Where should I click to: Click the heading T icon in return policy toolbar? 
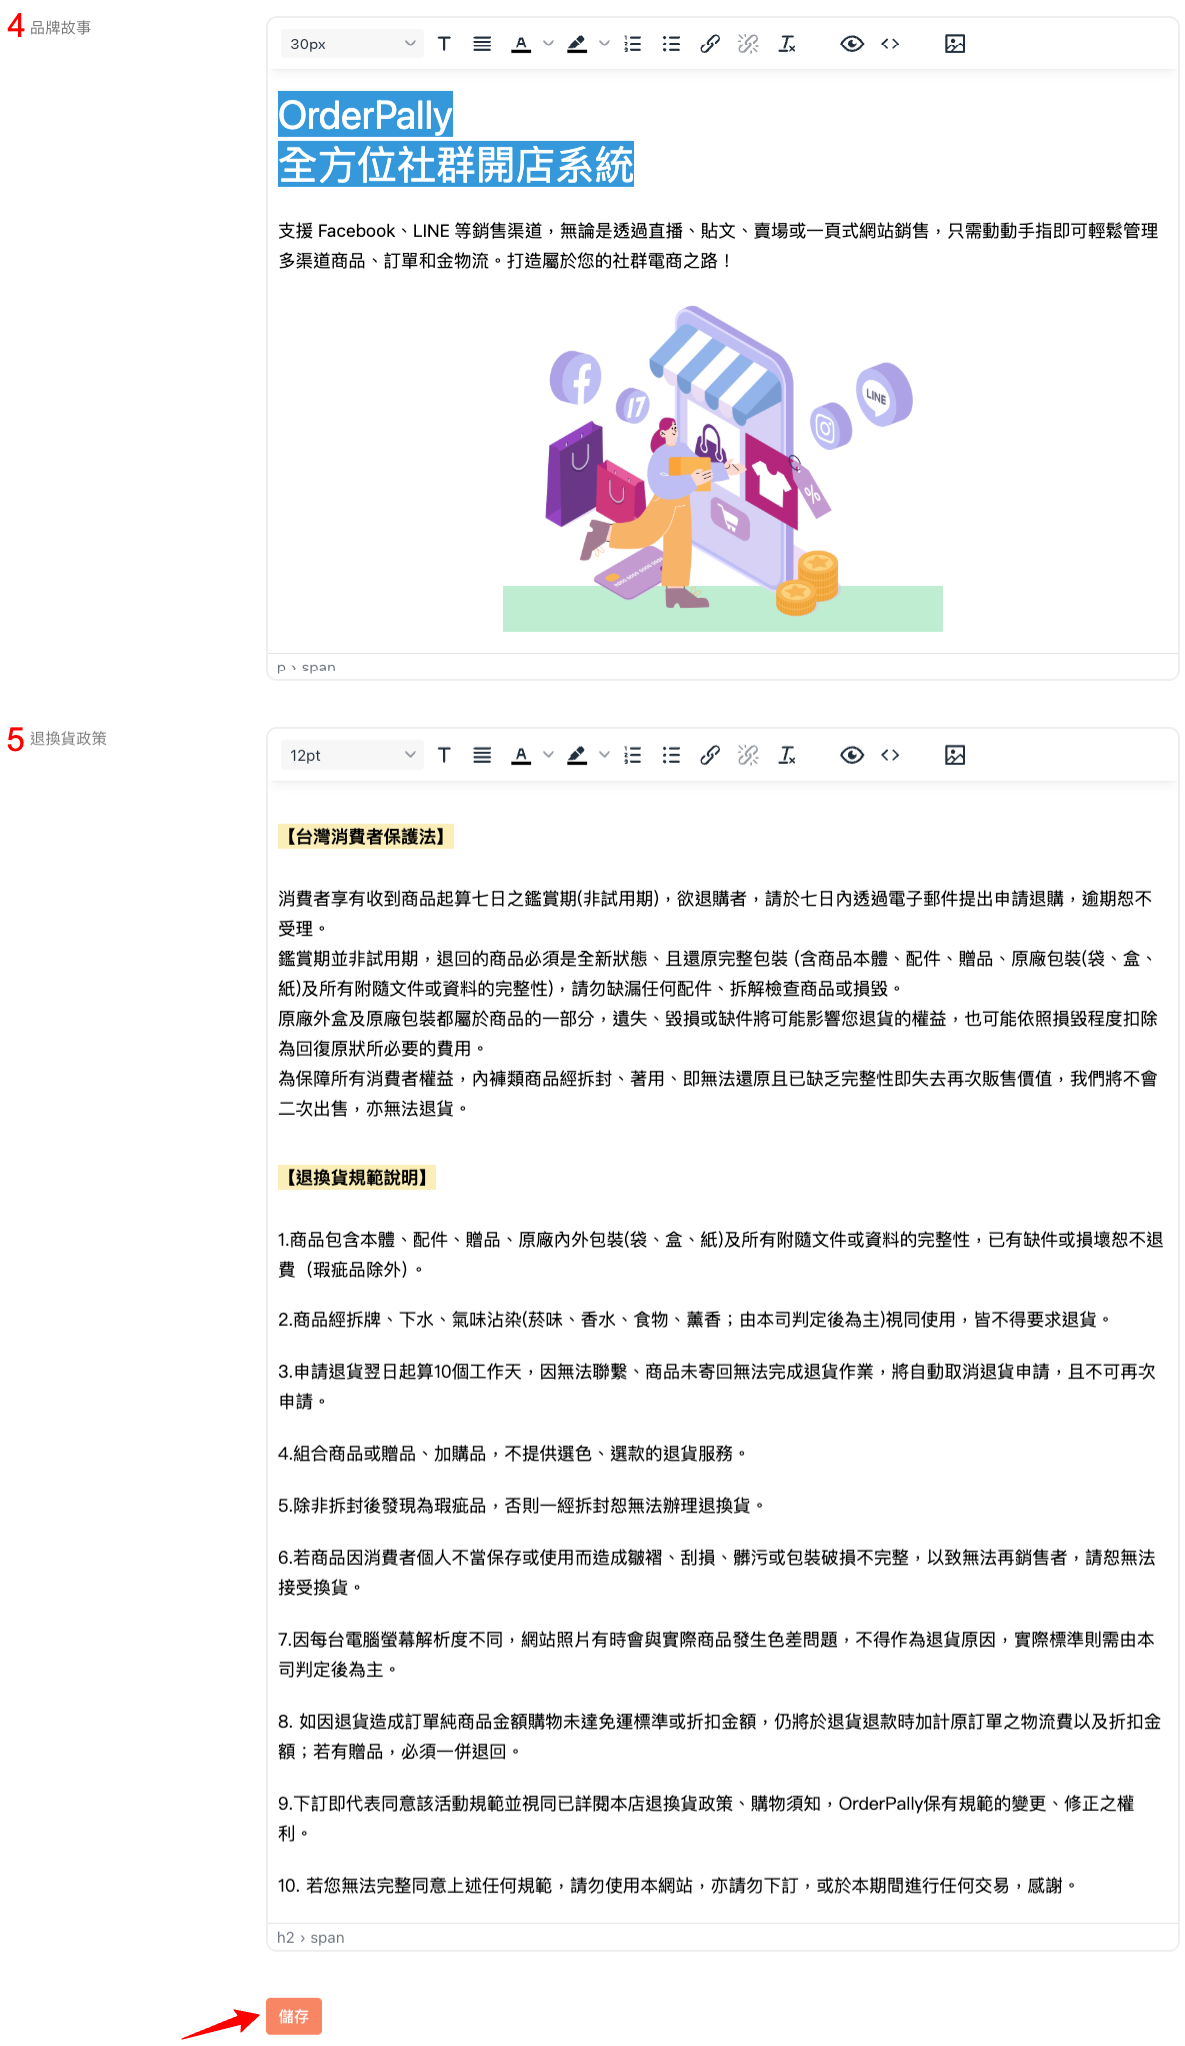(444, 756)
